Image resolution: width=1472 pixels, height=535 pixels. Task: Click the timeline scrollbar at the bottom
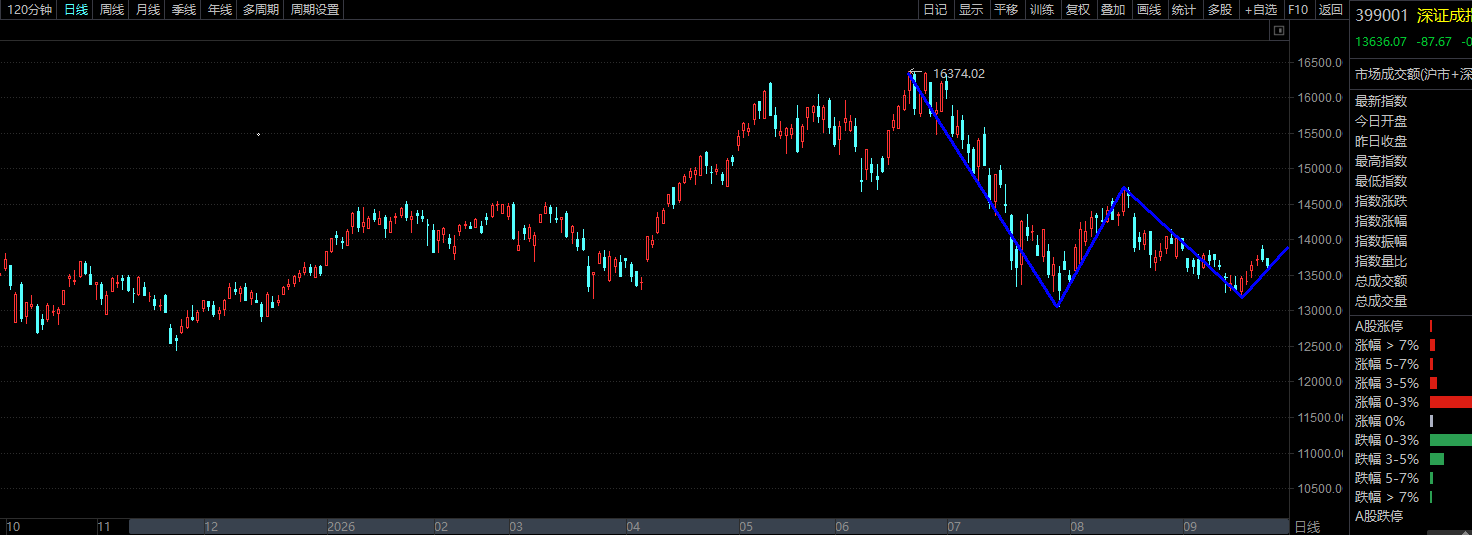click(708, 526)
